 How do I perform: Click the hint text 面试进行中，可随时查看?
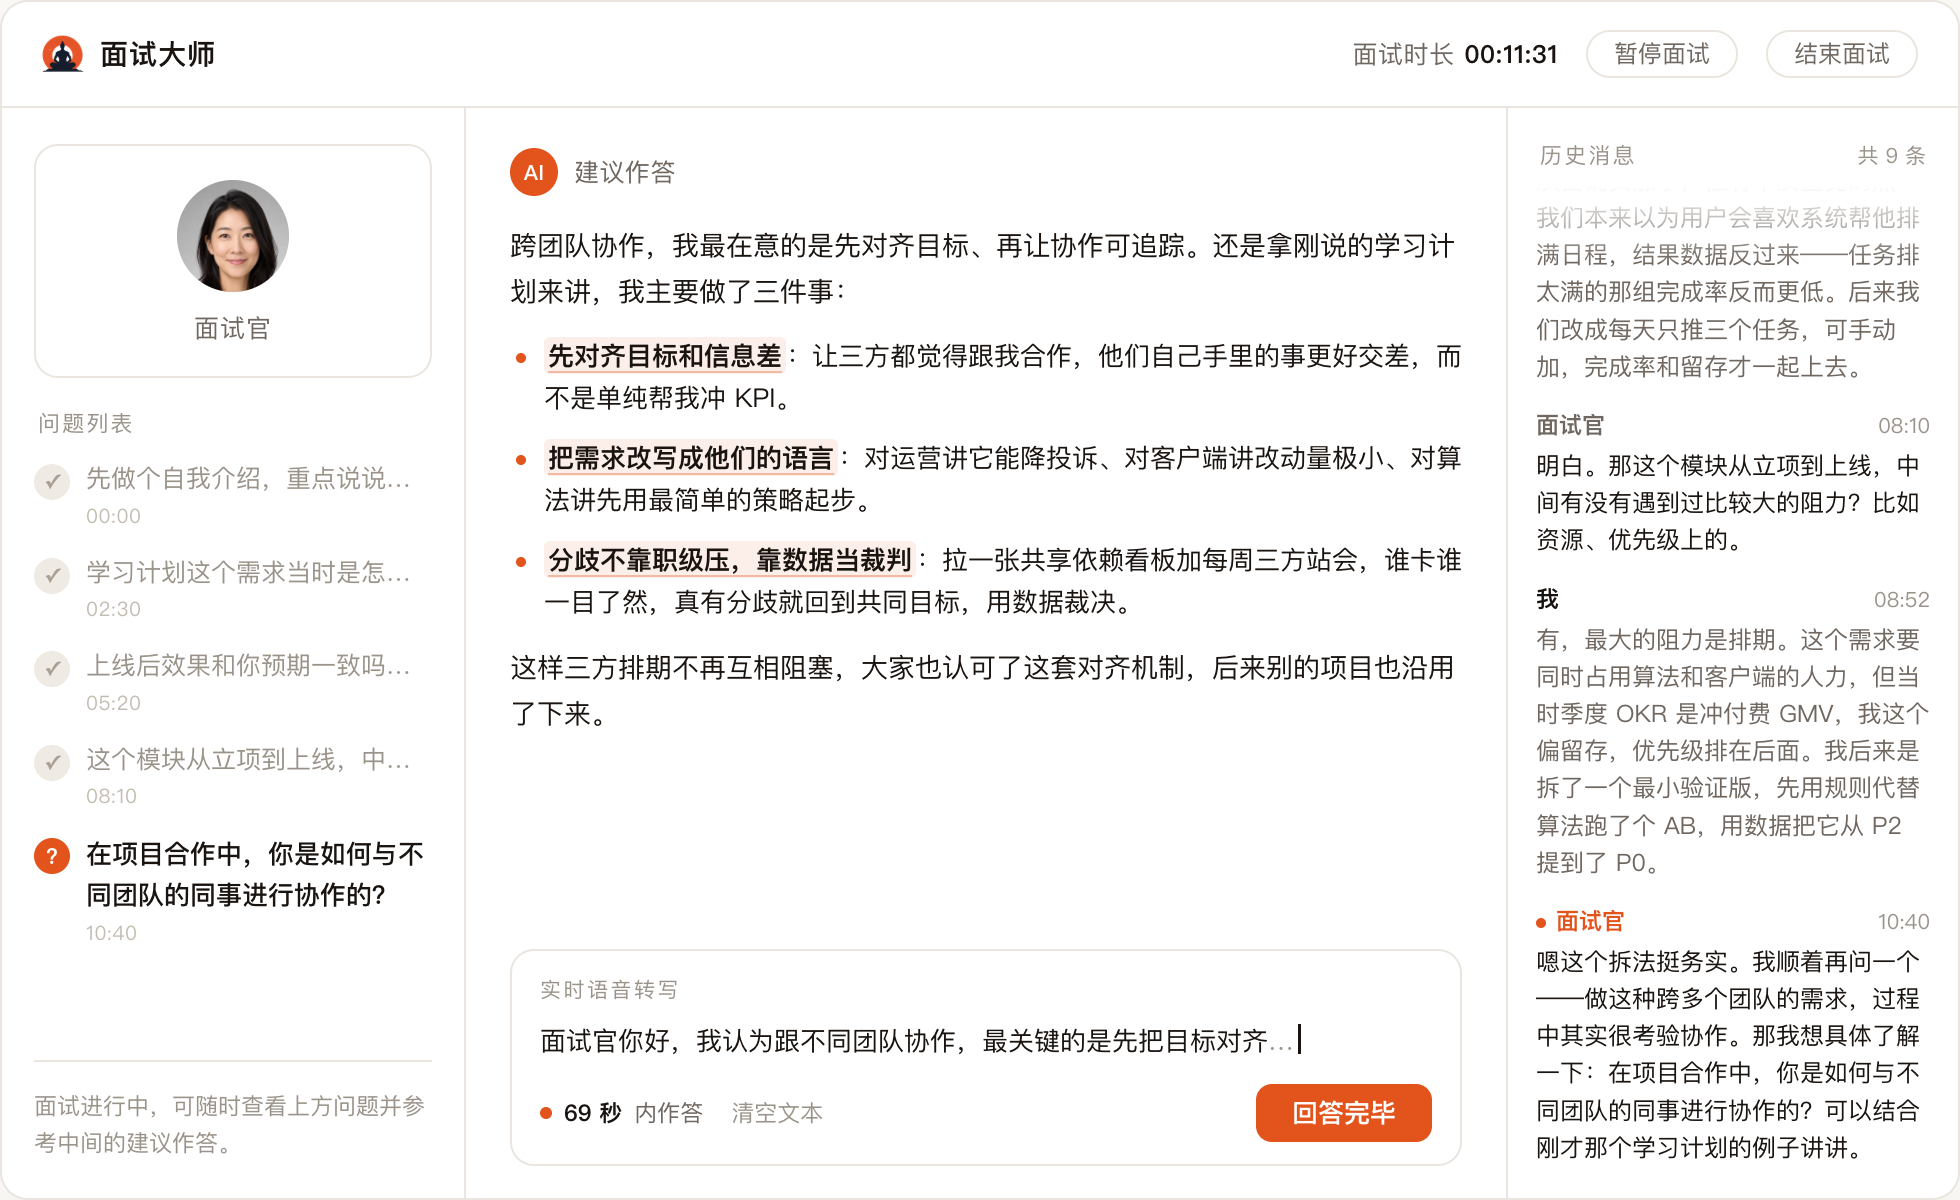tap(231, 1124)
